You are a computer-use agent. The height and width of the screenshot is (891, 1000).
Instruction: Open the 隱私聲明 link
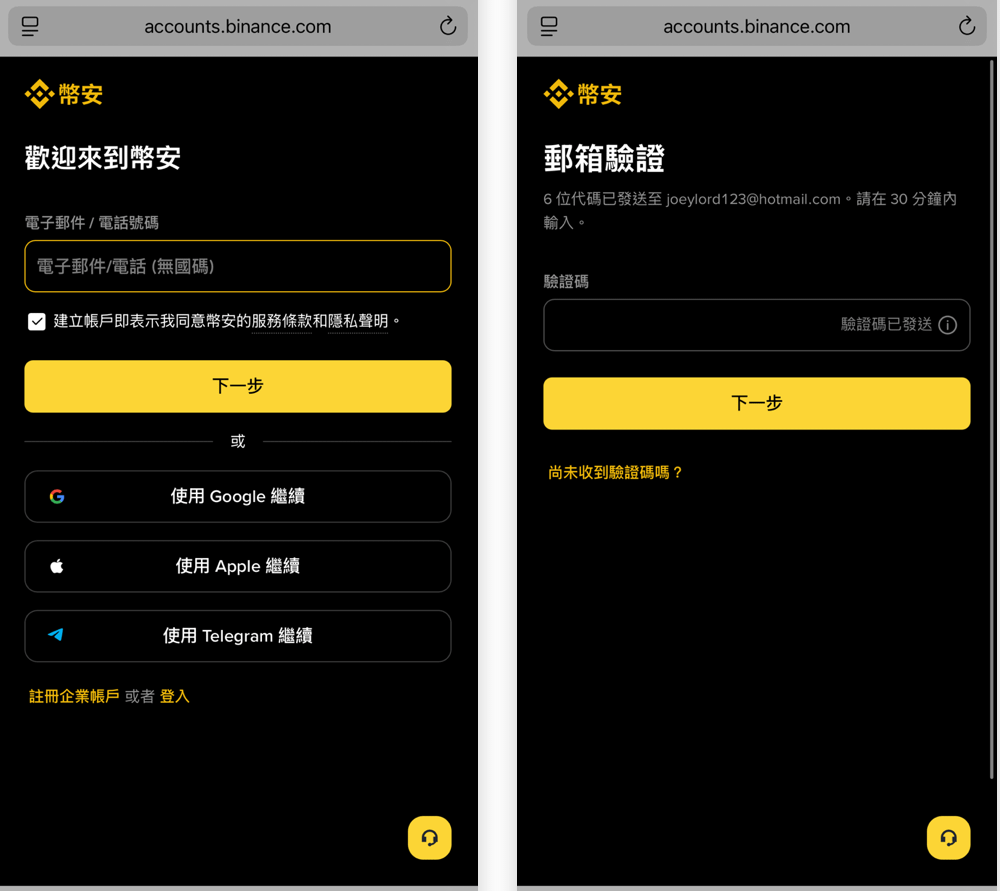(x=358, y=321)
